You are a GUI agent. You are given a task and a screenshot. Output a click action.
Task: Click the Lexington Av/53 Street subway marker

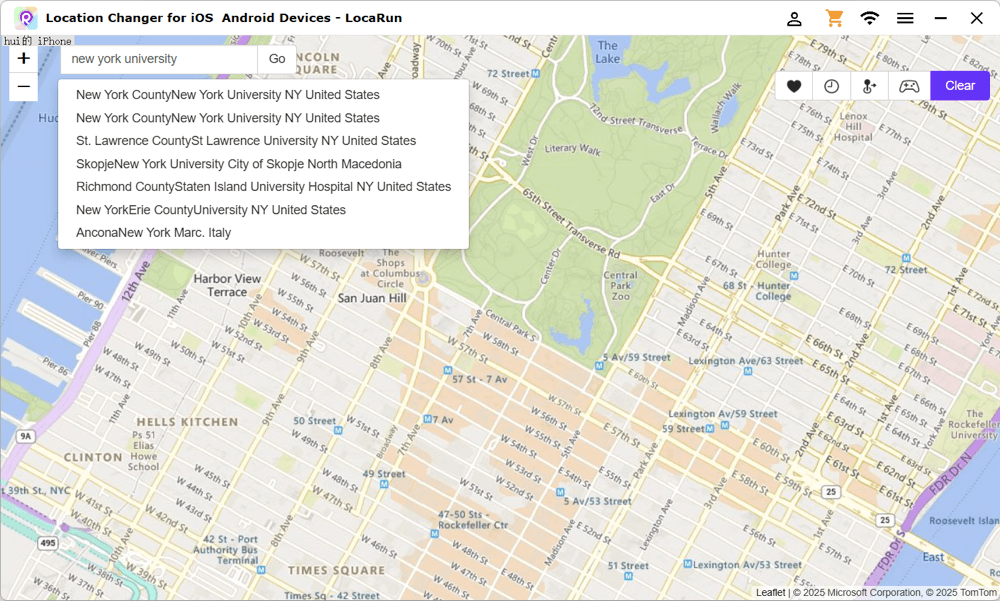[x=688, y=564]
